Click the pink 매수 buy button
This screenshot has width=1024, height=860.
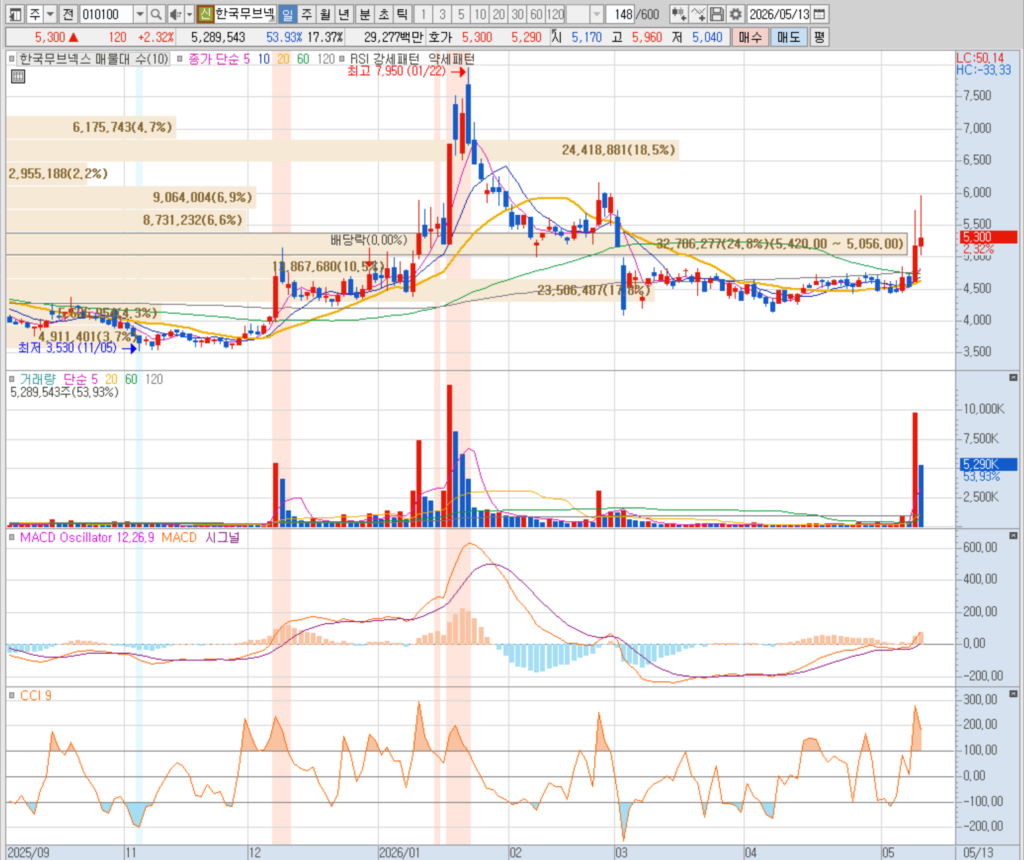pos(749,37)
